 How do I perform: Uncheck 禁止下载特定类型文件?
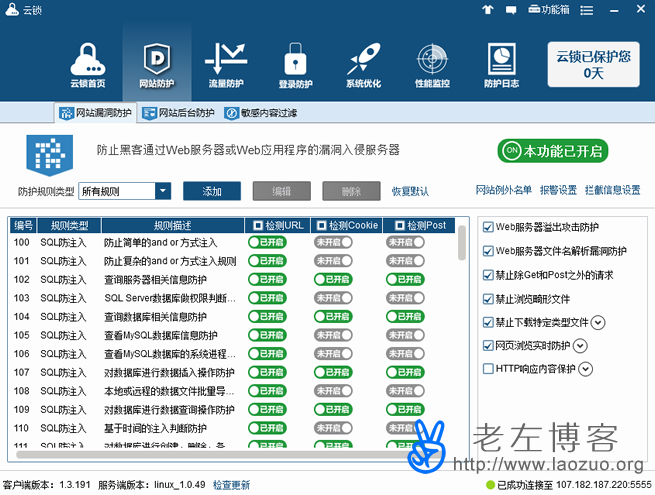click(x=488, y=322)
